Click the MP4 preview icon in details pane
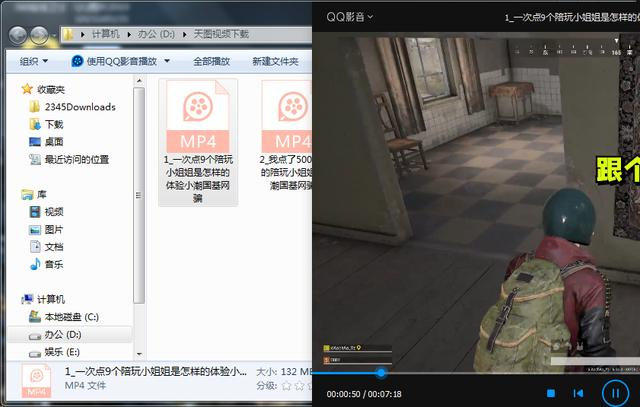The height and width of the screenshot is (407, 640). point(37,381)
